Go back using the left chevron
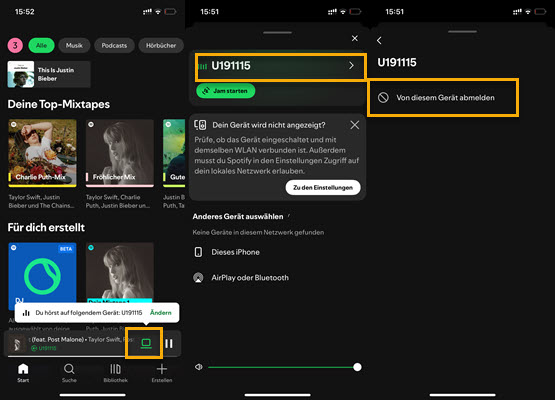 379,40
